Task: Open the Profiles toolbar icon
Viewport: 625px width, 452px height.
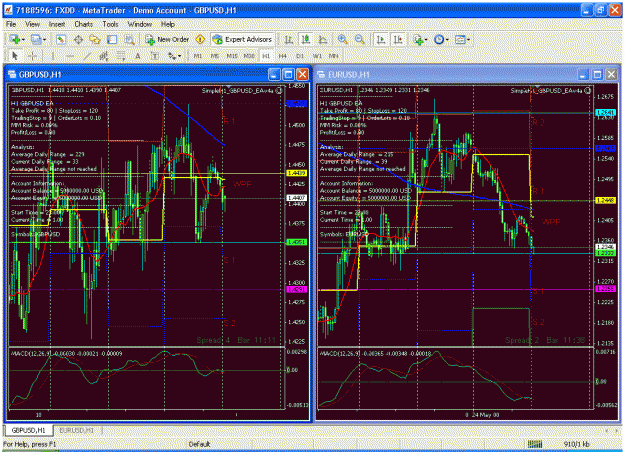Action: (35, 39)
